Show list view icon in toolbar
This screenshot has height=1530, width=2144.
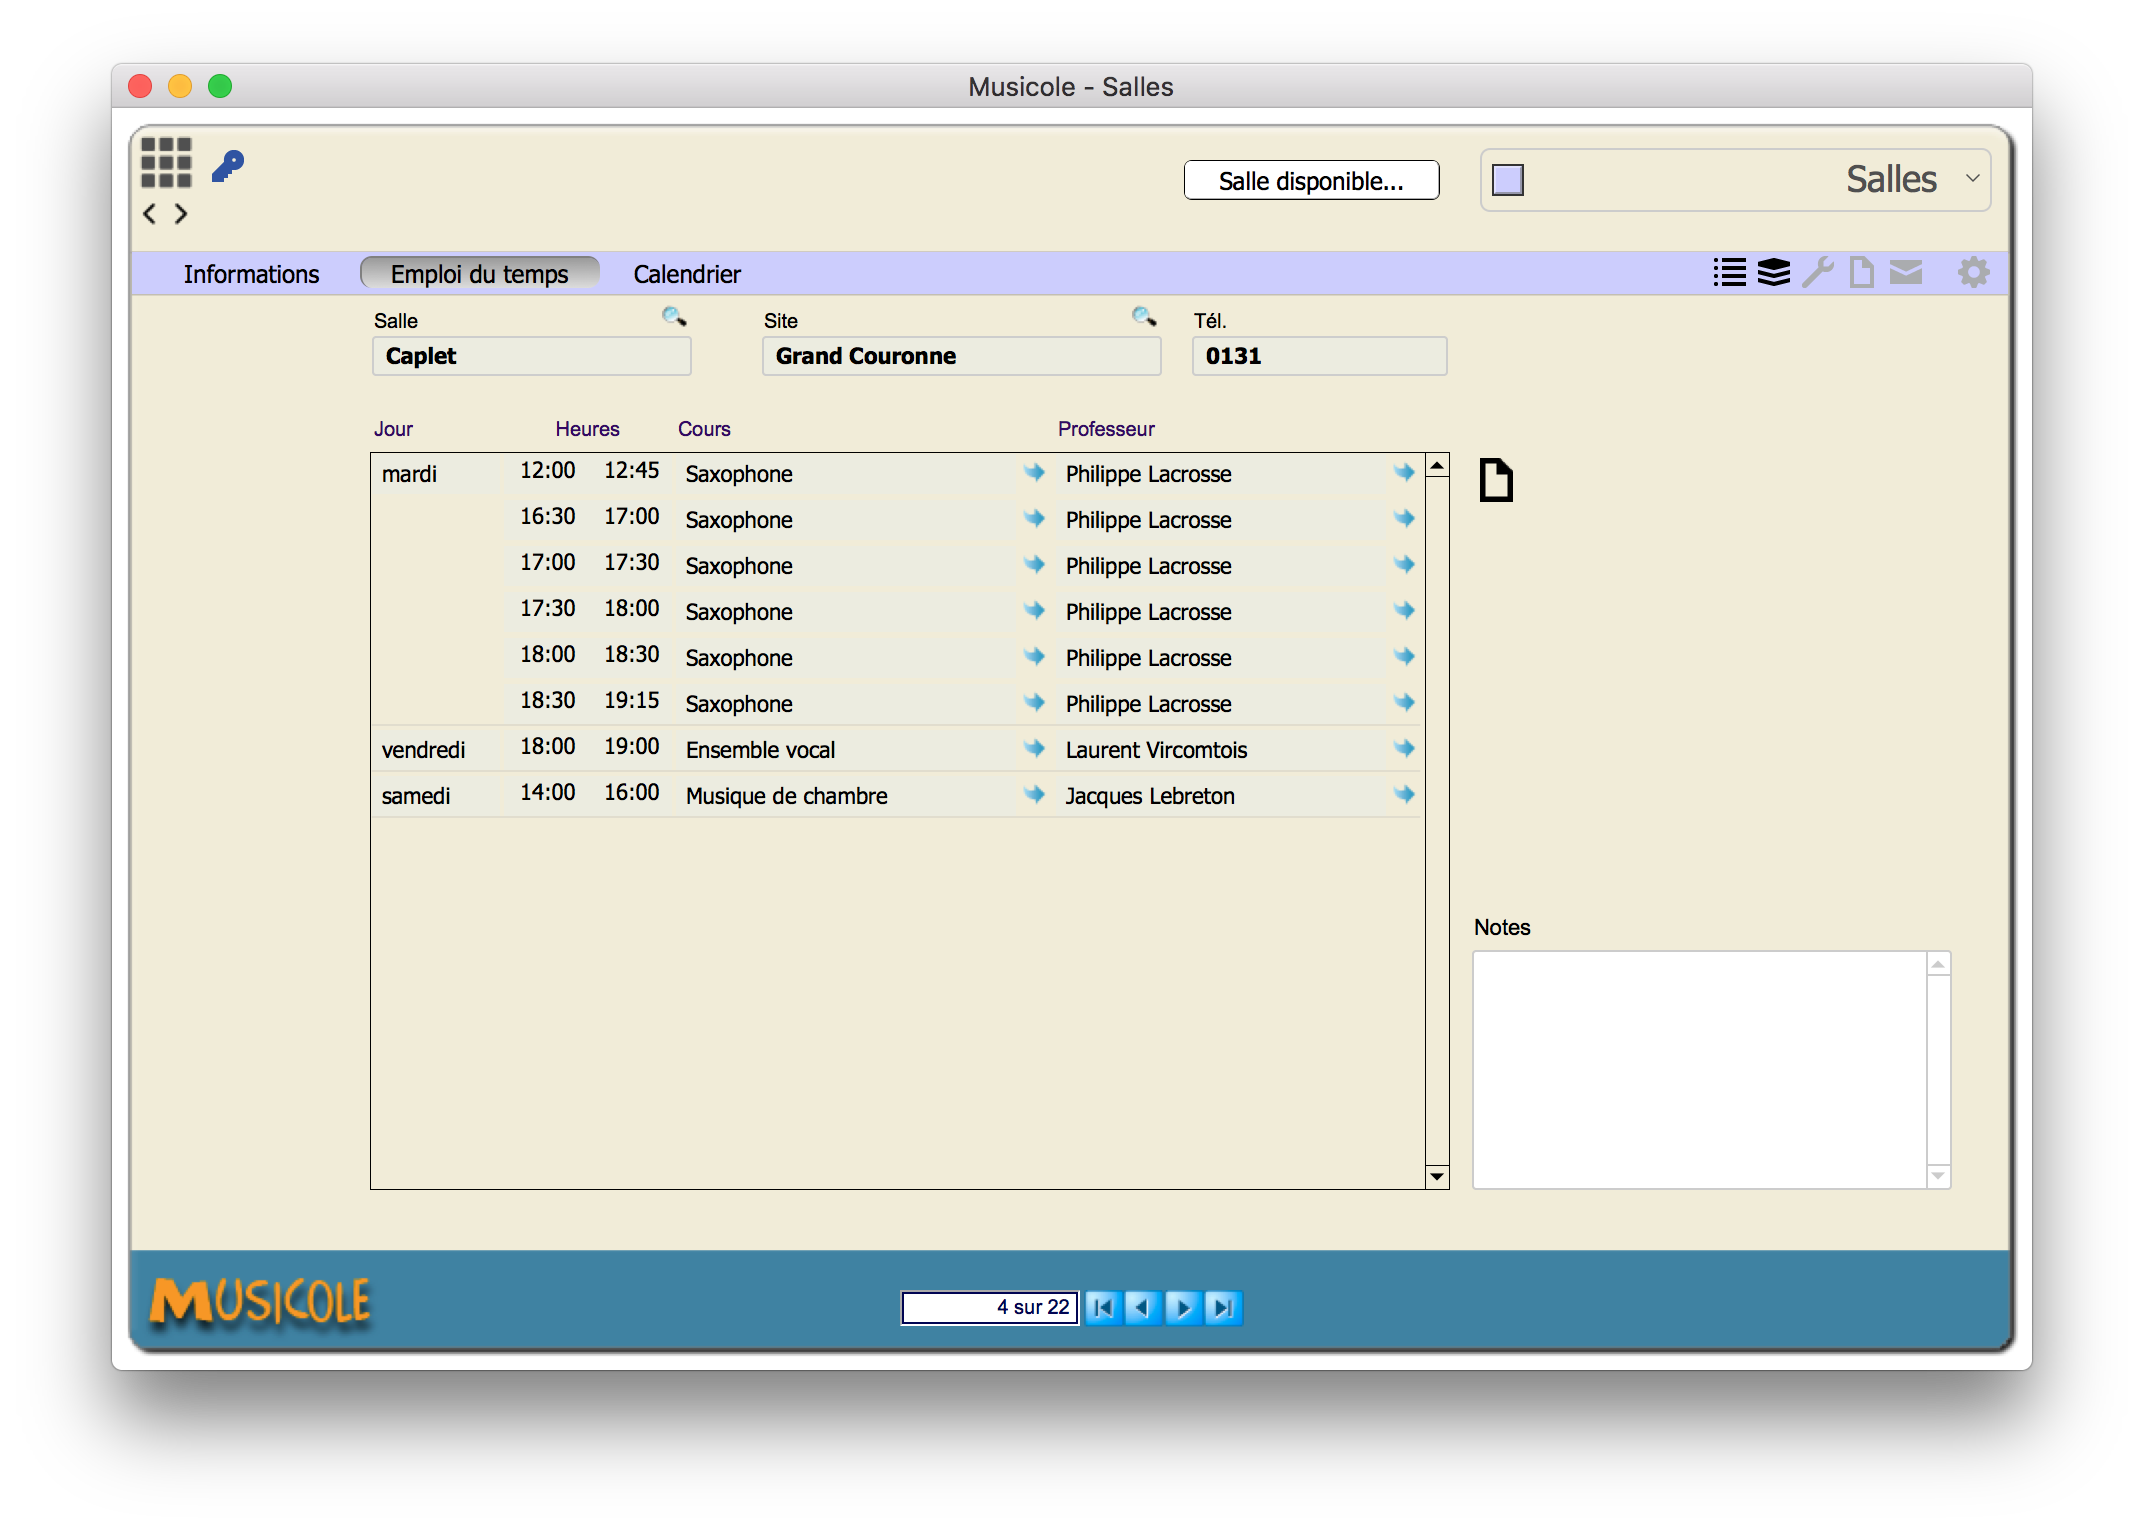click(1730, 272)
